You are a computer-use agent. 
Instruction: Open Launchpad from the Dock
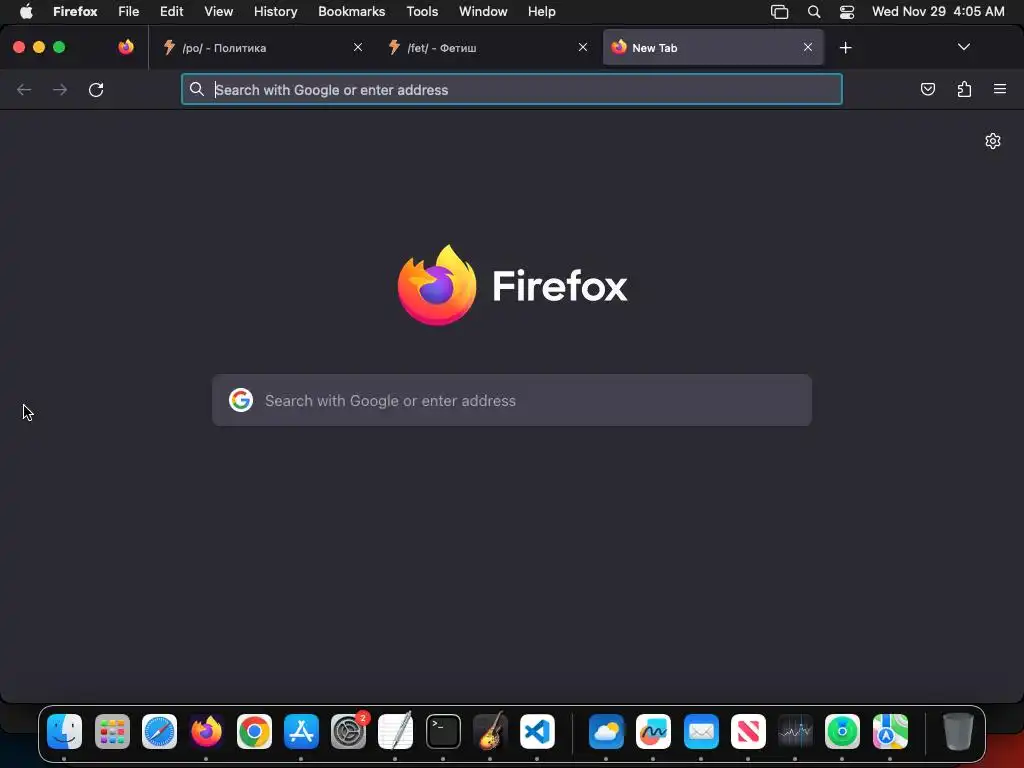click(x=112, y=731)
